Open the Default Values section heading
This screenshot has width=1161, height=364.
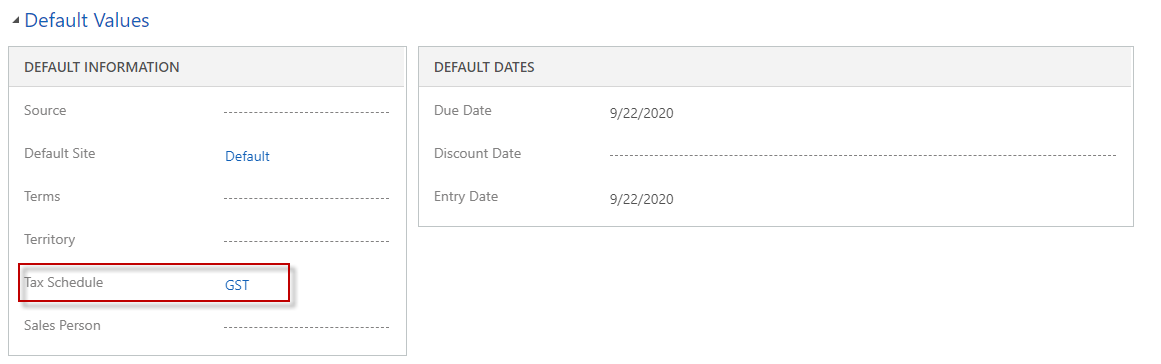point(87,20)
